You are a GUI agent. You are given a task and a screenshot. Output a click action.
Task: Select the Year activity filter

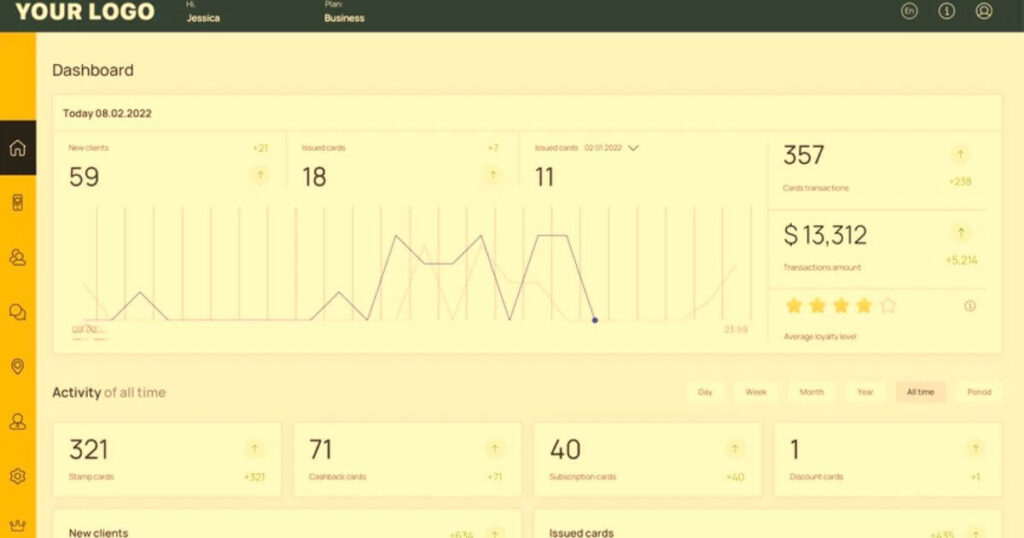coord(865,392)
